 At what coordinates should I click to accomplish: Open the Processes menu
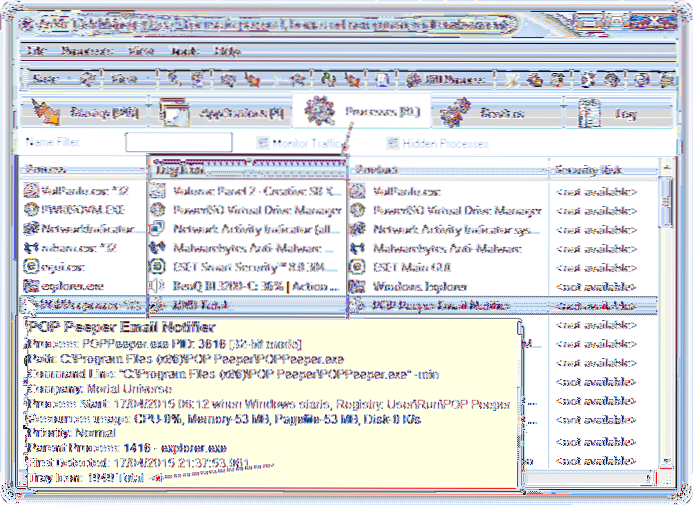tap(87, 50)
